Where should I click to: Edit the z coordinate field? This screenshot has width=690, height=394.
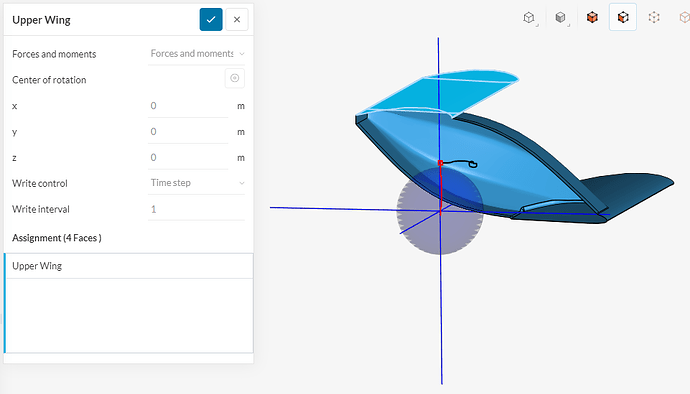tap(188, 158)
